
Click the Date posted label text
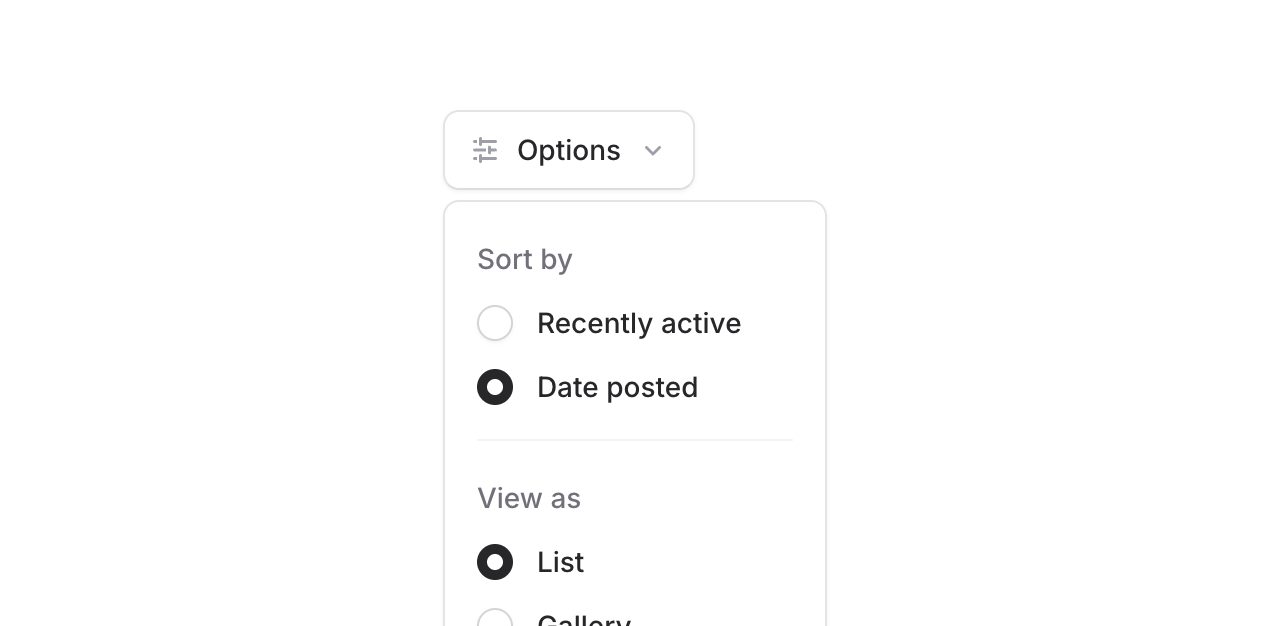pos(617,387)
